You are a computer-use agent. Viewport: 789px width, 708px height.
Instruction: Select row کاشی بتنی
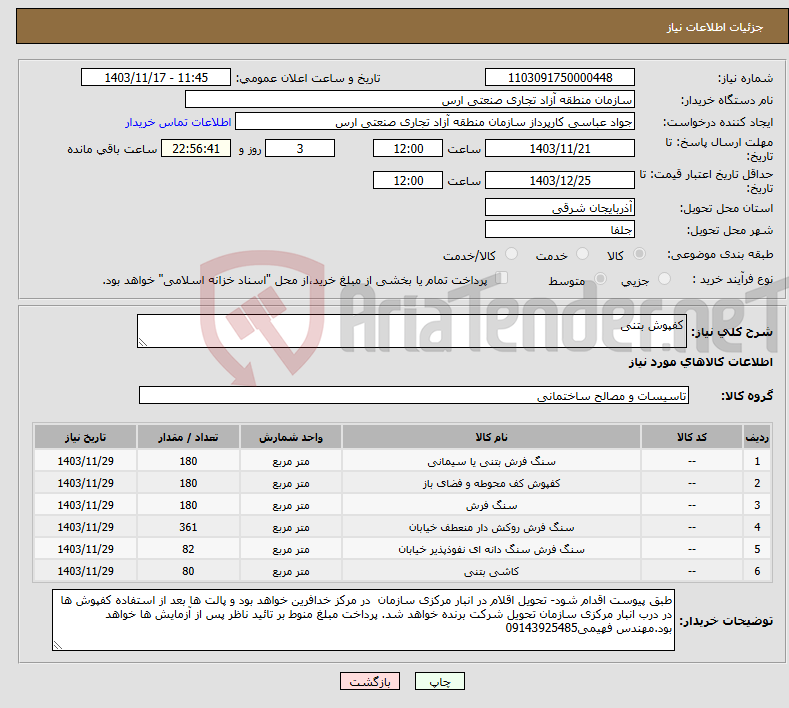click(403, 571)
